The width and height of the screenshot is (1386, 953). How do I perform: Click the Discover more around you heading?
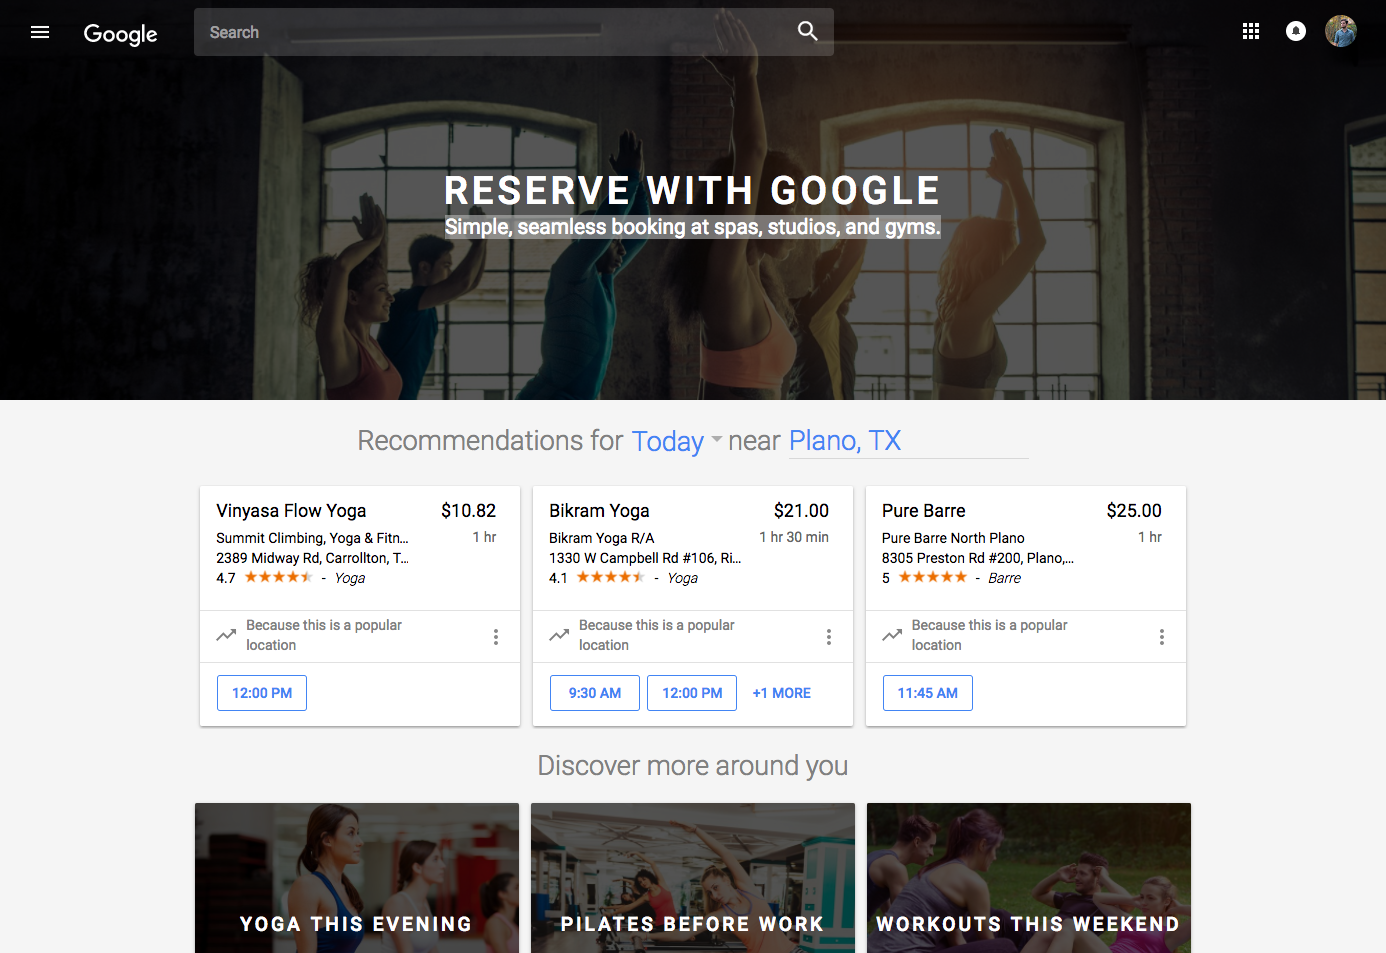(692, 766)
